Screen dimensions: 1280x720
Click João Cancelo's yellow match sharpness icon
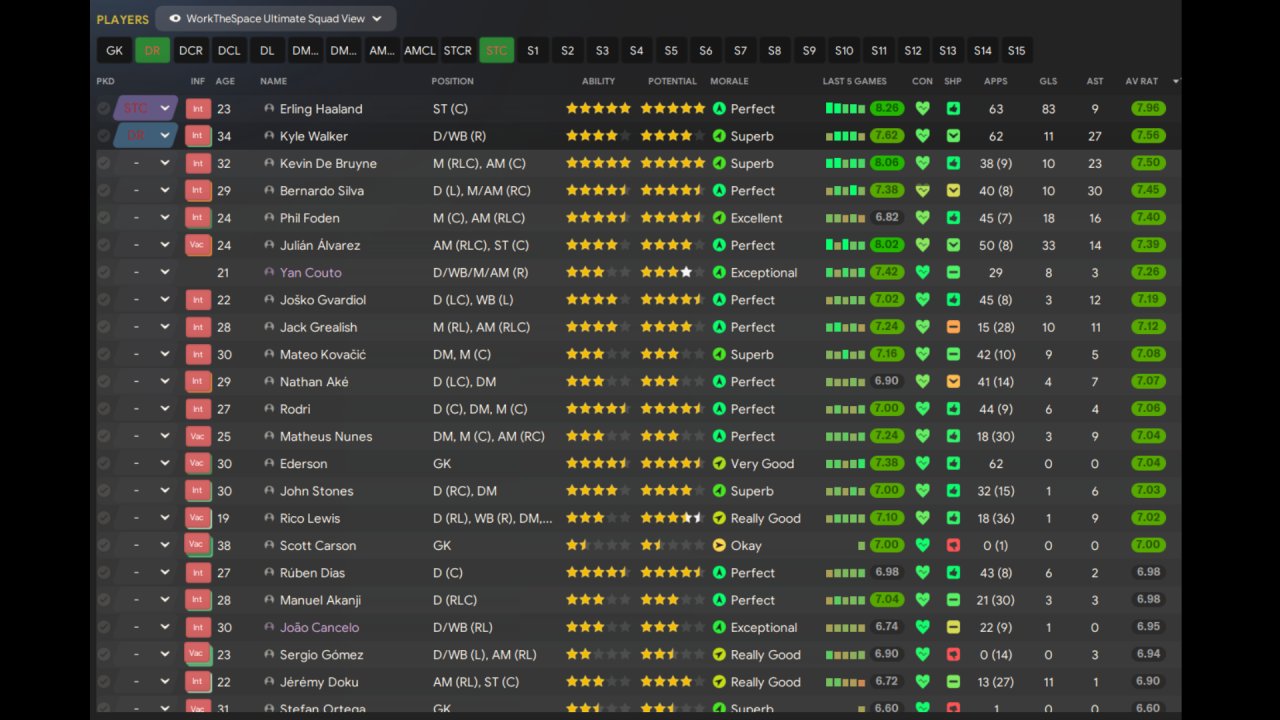point(953,628)
